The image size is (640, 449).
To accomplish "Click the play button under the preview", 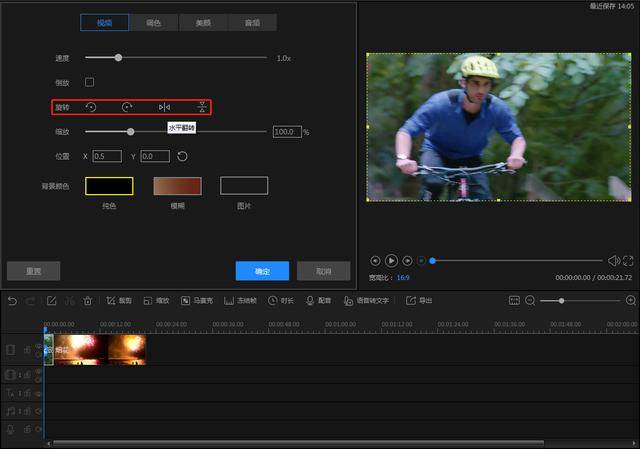I will tap(391, 260).
